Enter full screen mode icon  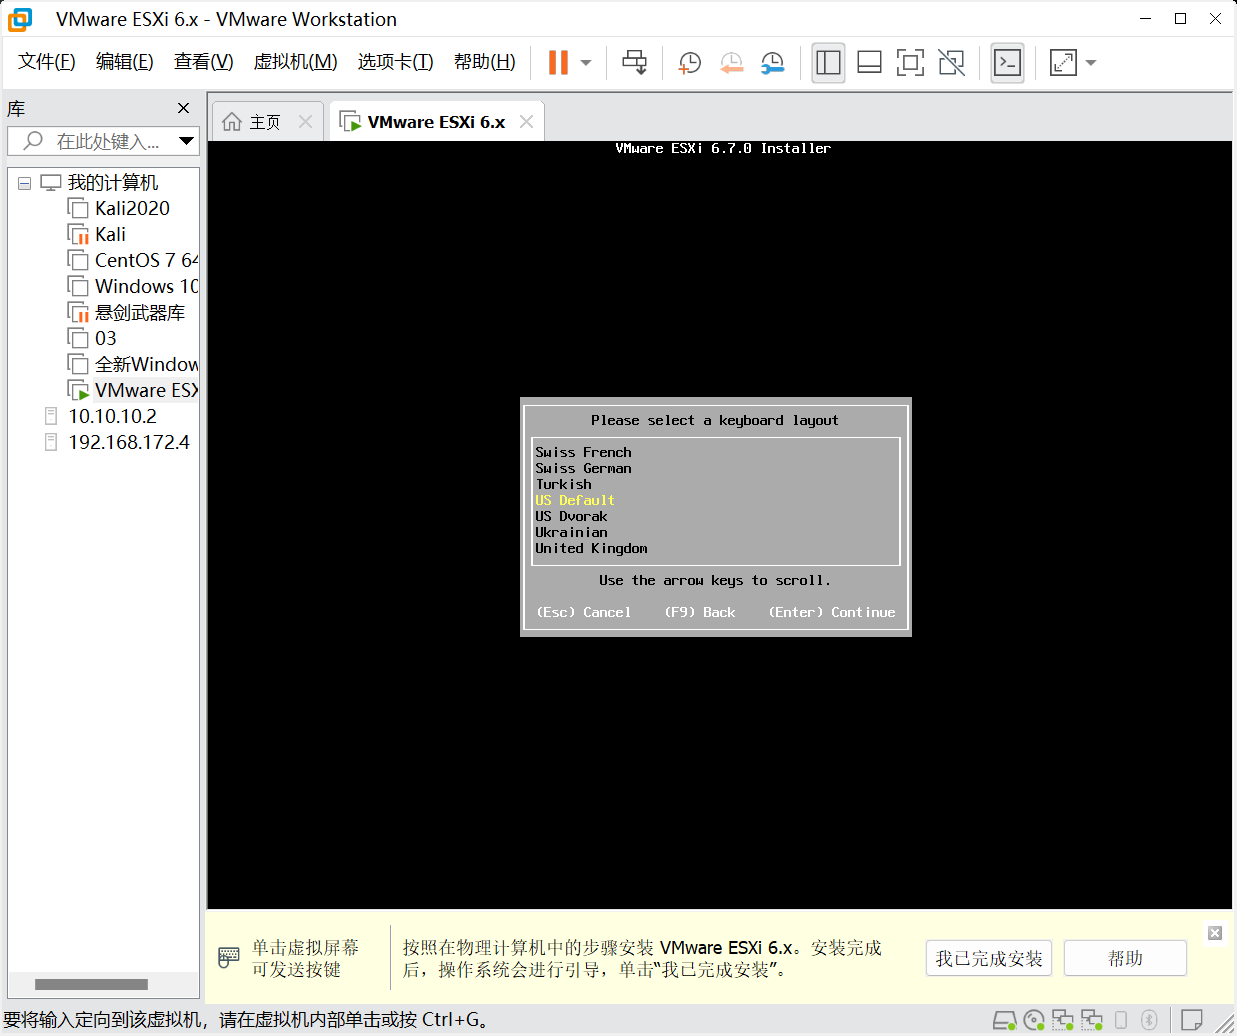910,63
